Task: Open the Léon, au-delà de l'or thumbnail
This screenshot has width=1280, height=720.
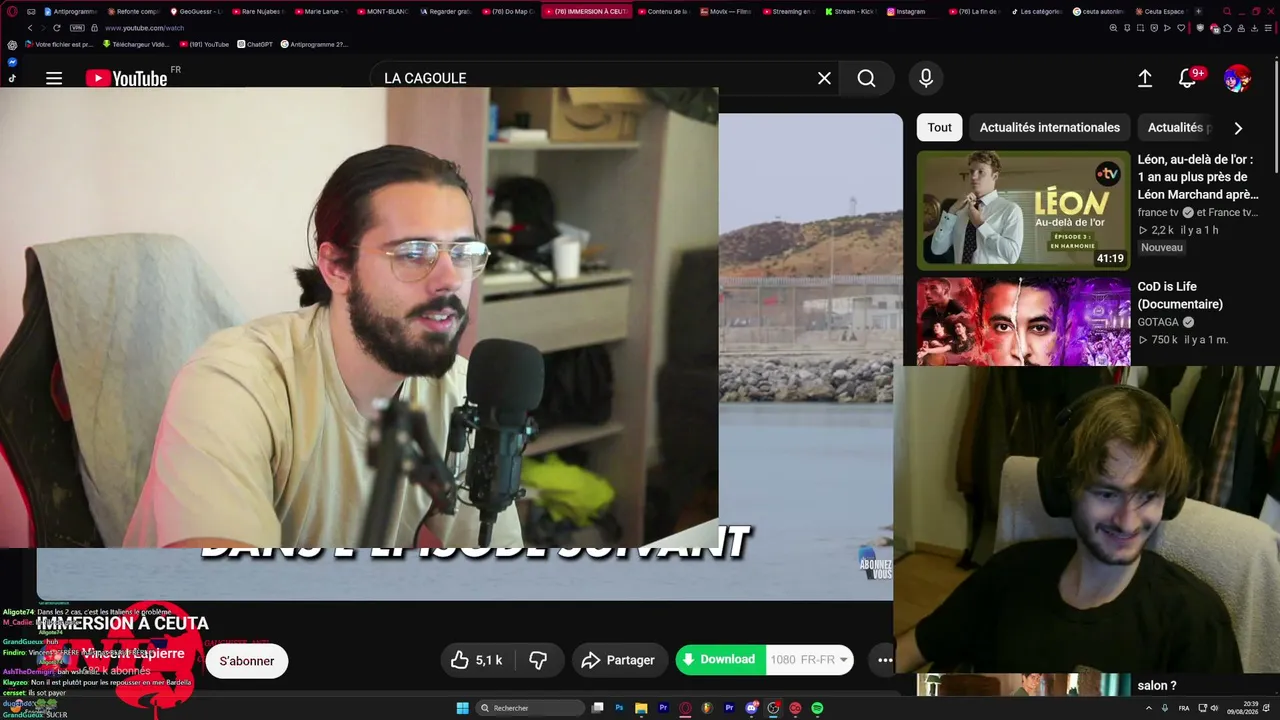Action: [x=1023, y=210]
